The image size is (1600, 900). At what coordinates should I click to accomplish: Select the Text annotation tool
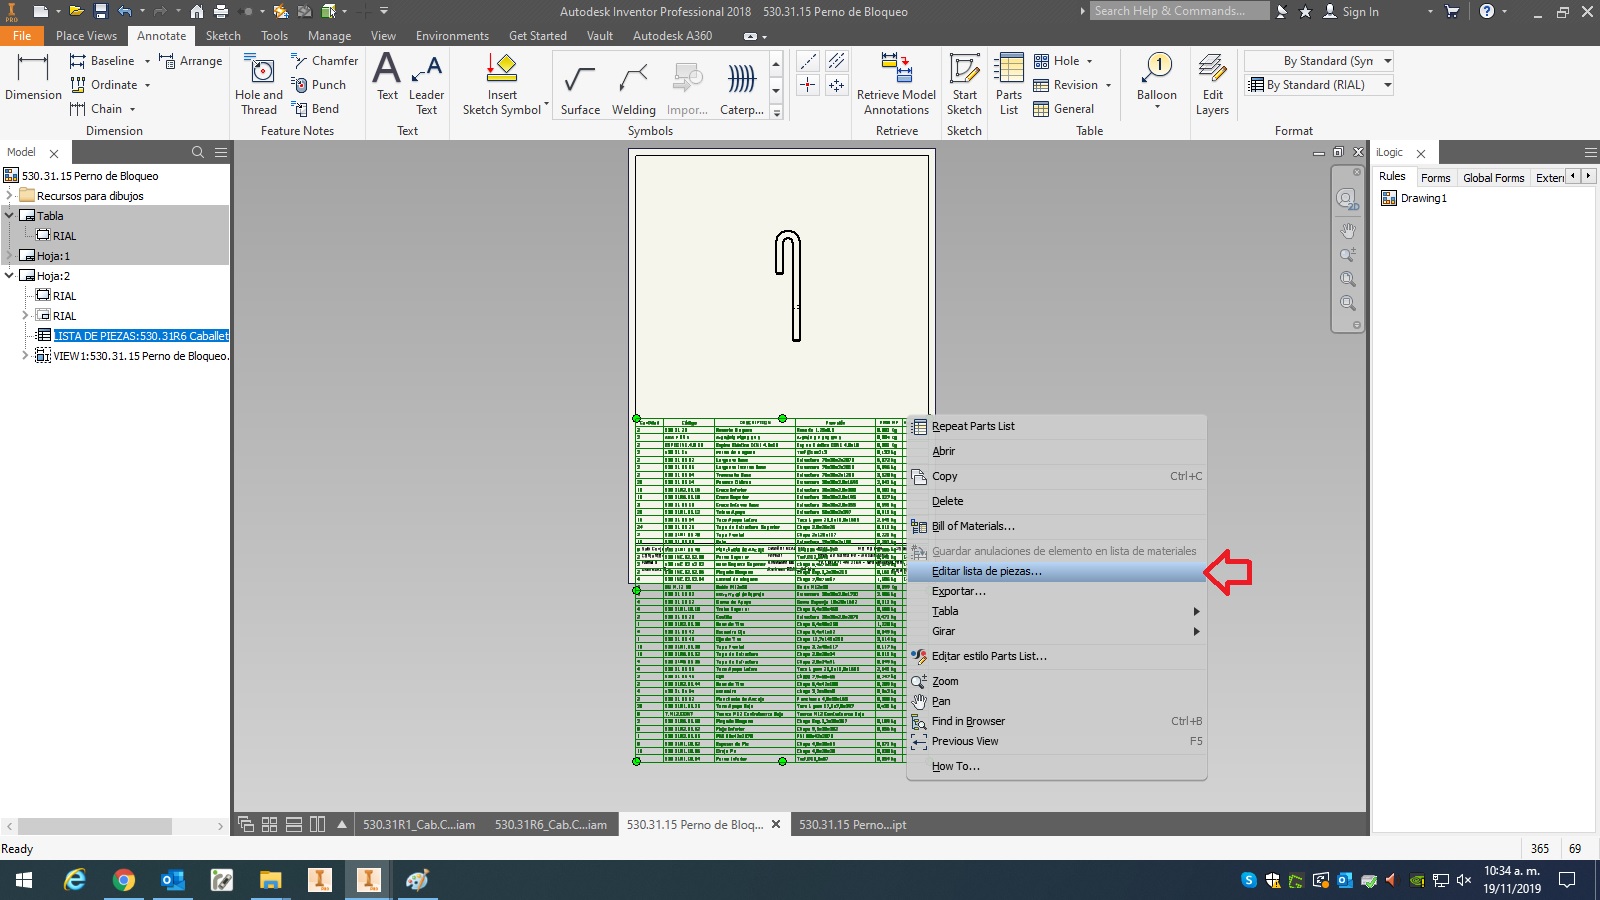(x=387, y=78)
